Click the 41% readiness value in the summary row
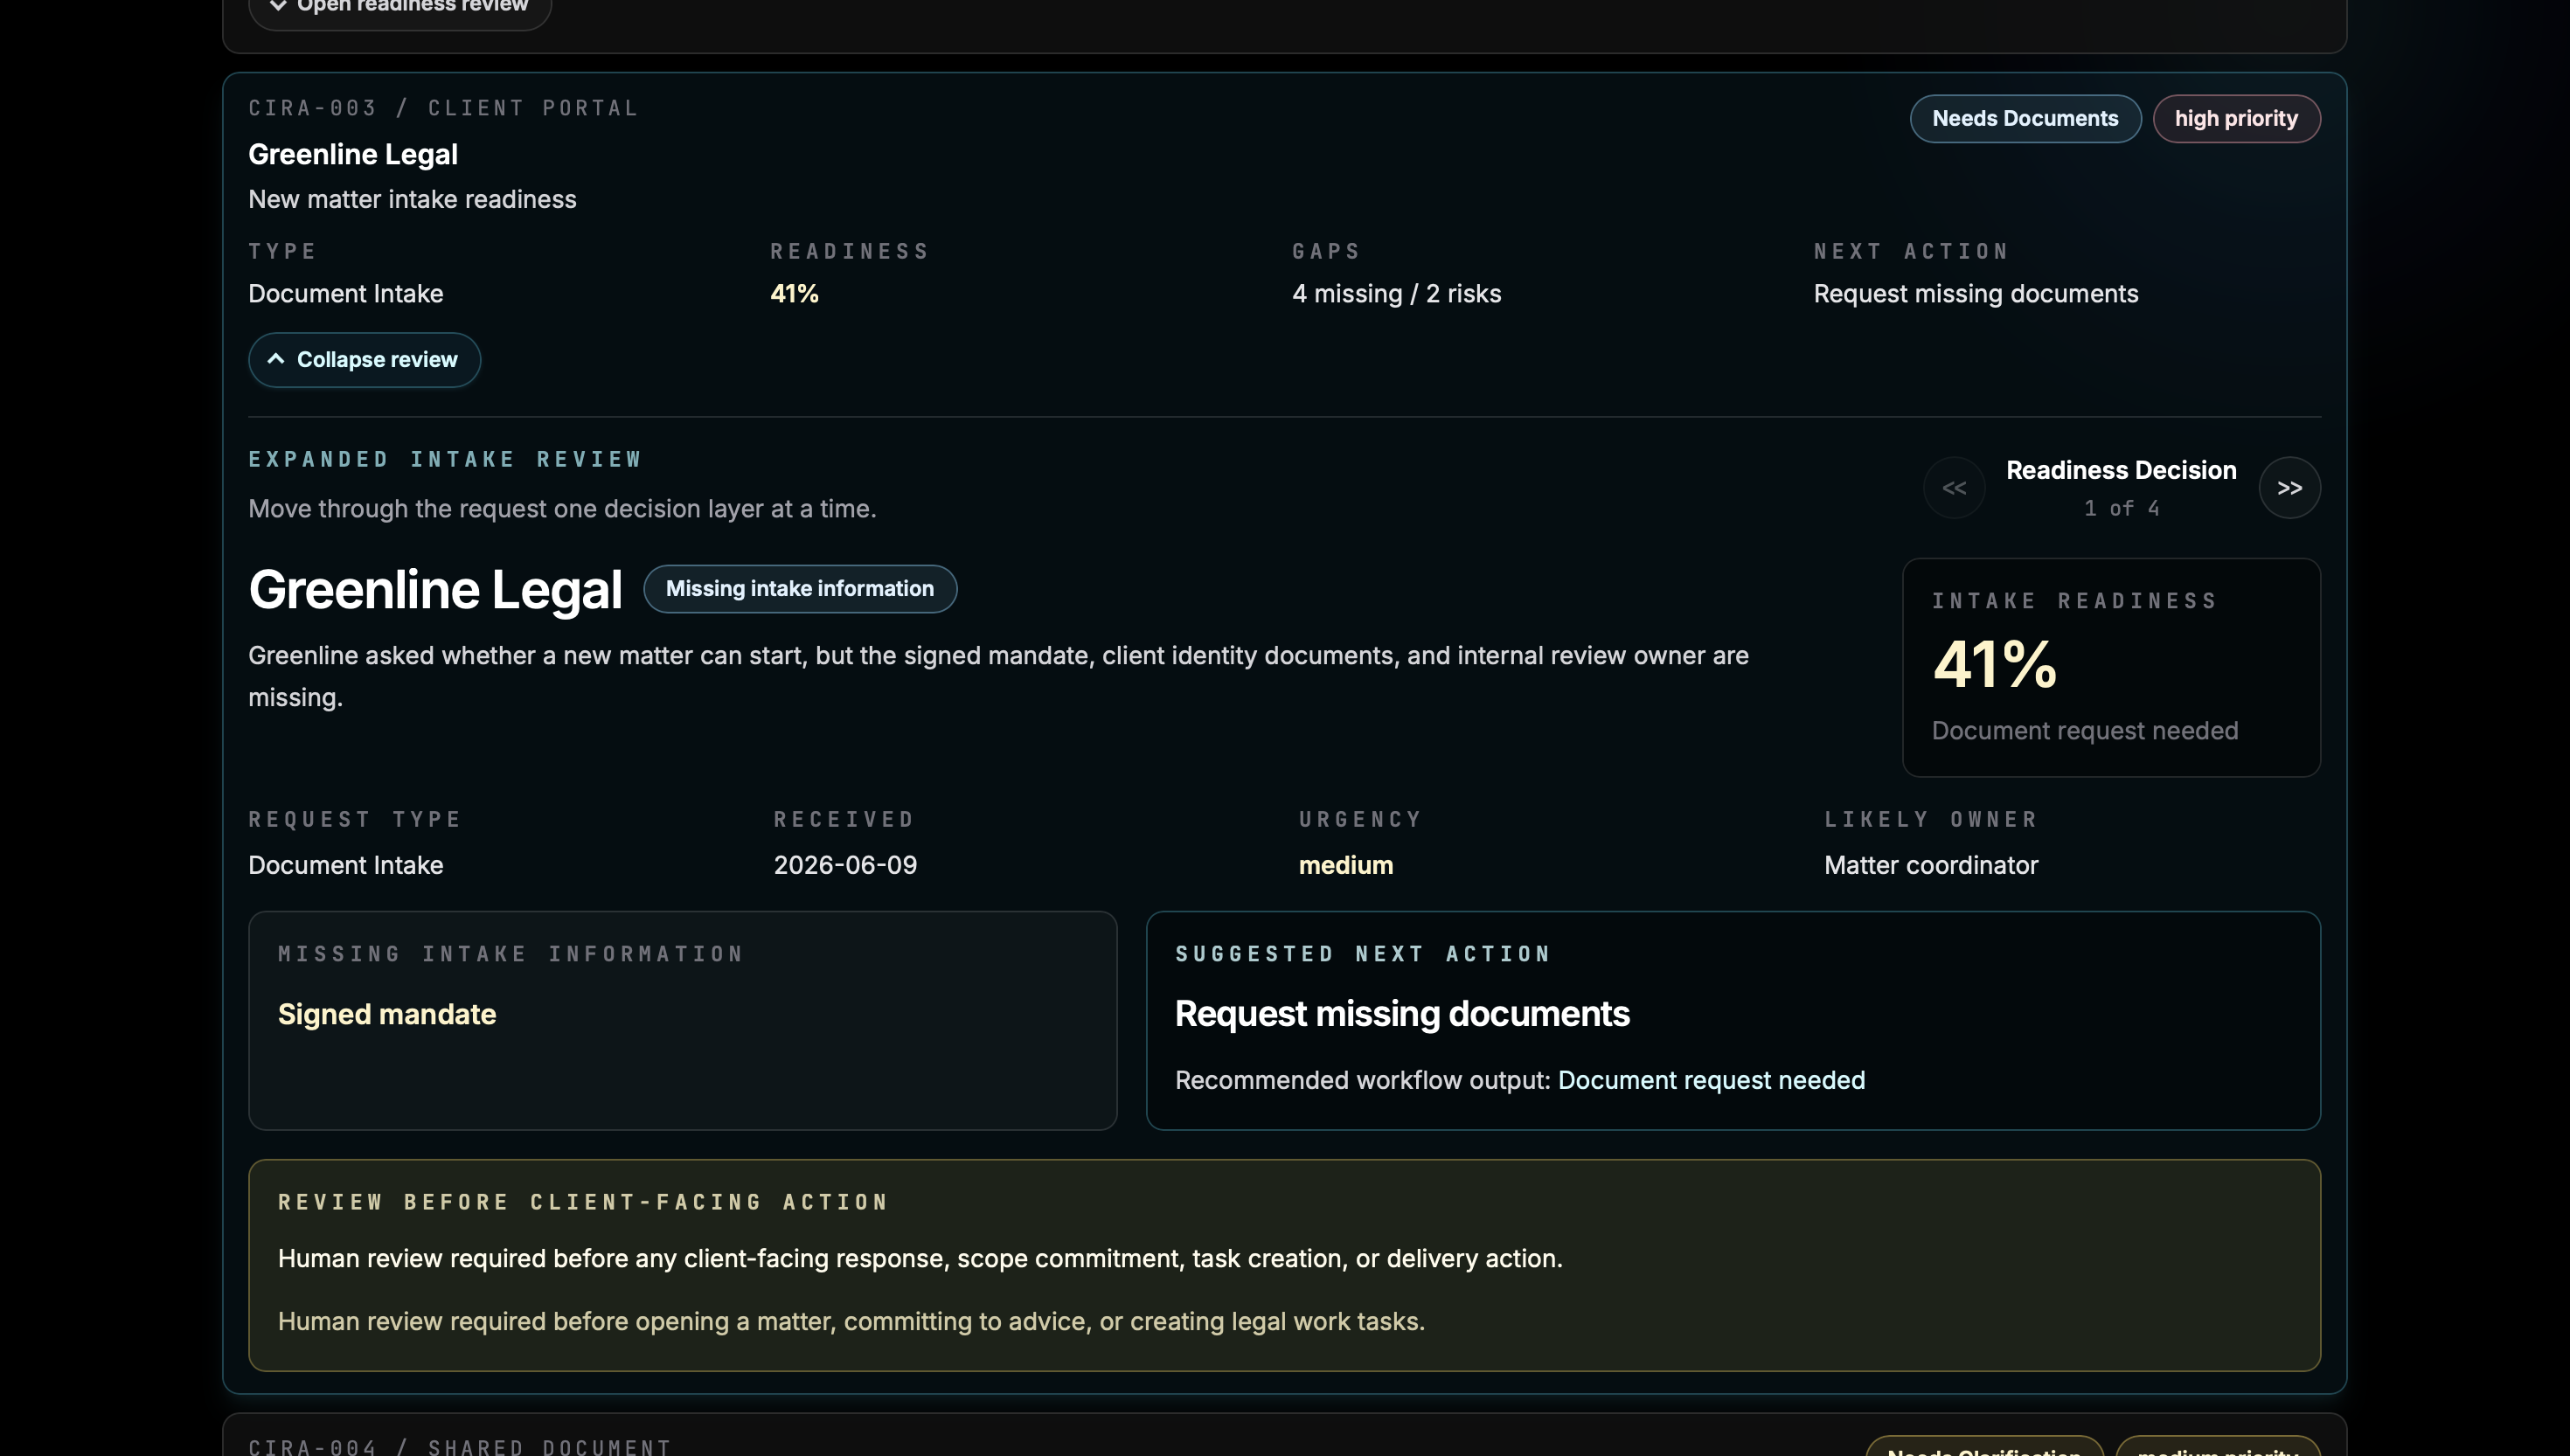 794,294
